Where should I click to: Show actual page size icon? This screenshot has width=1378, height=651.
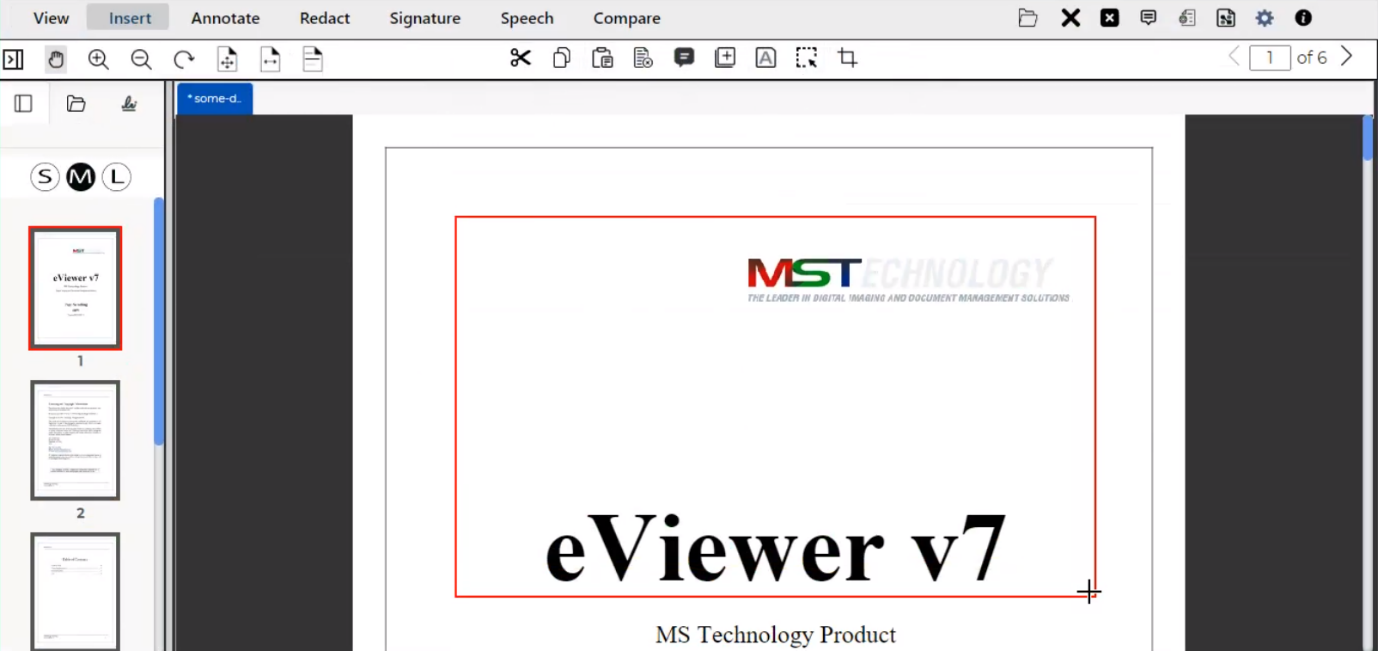[313, 59]
